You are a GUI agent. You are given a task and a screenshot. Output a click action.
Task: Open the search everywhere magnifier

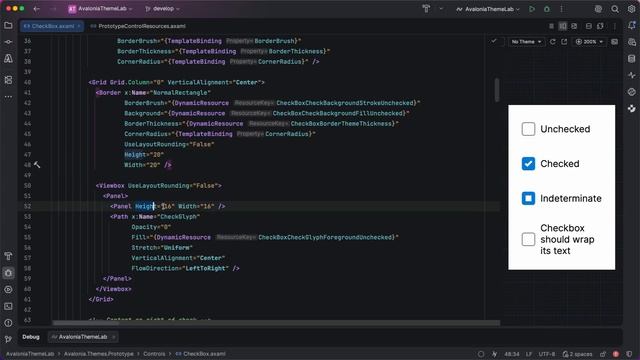[x=615, y=9]
